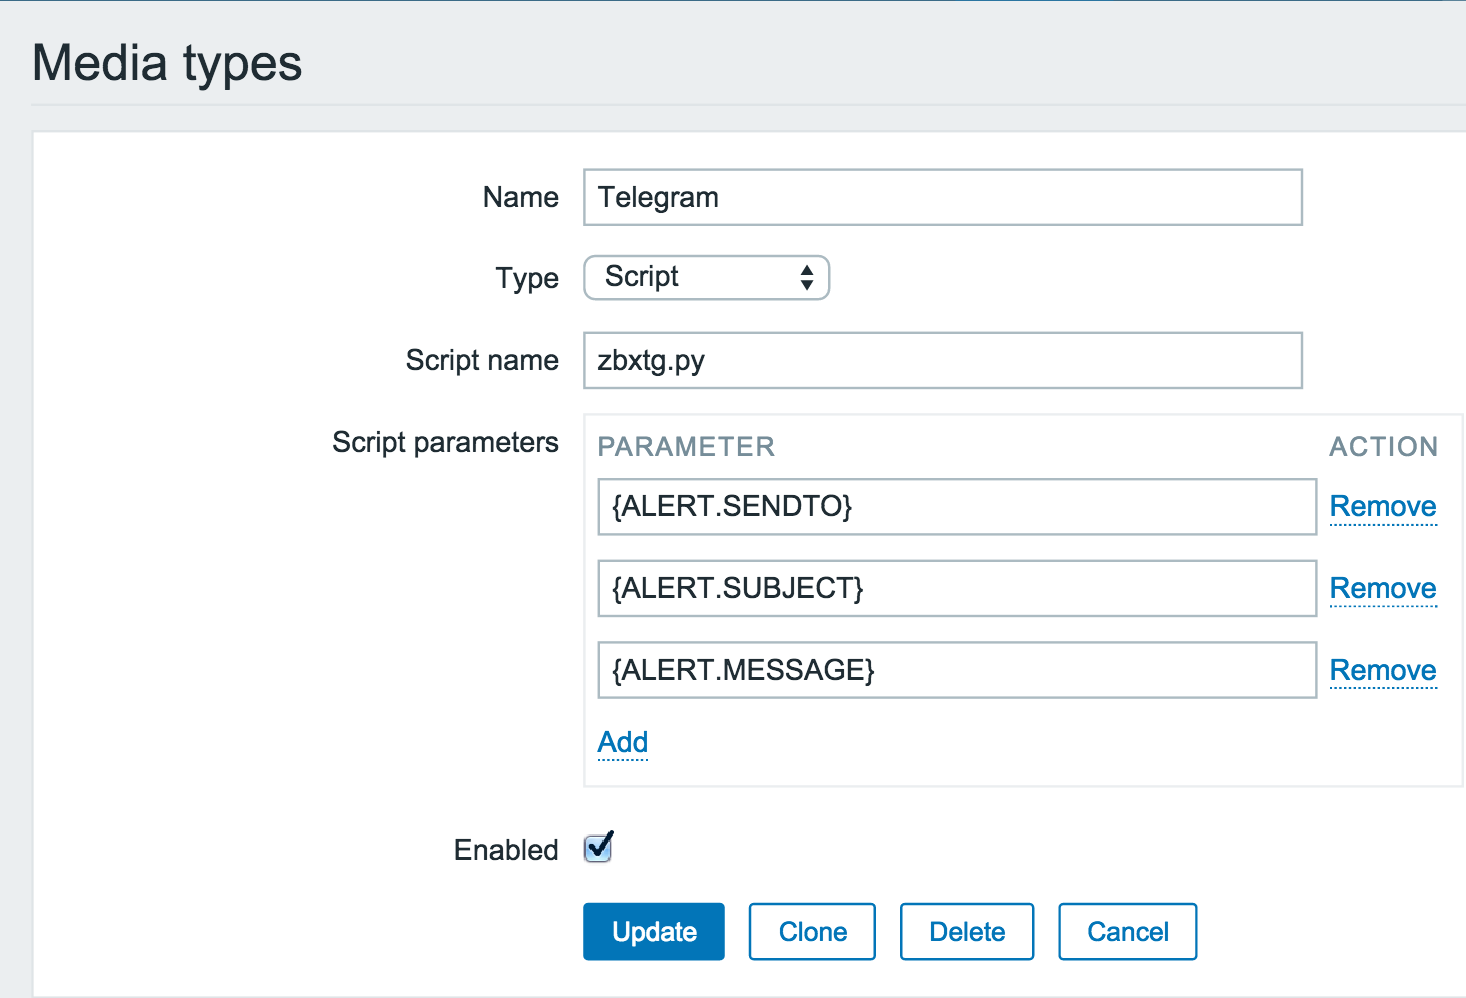Remove the {ALERT.SENDTO} parameter

[1382, 507]
